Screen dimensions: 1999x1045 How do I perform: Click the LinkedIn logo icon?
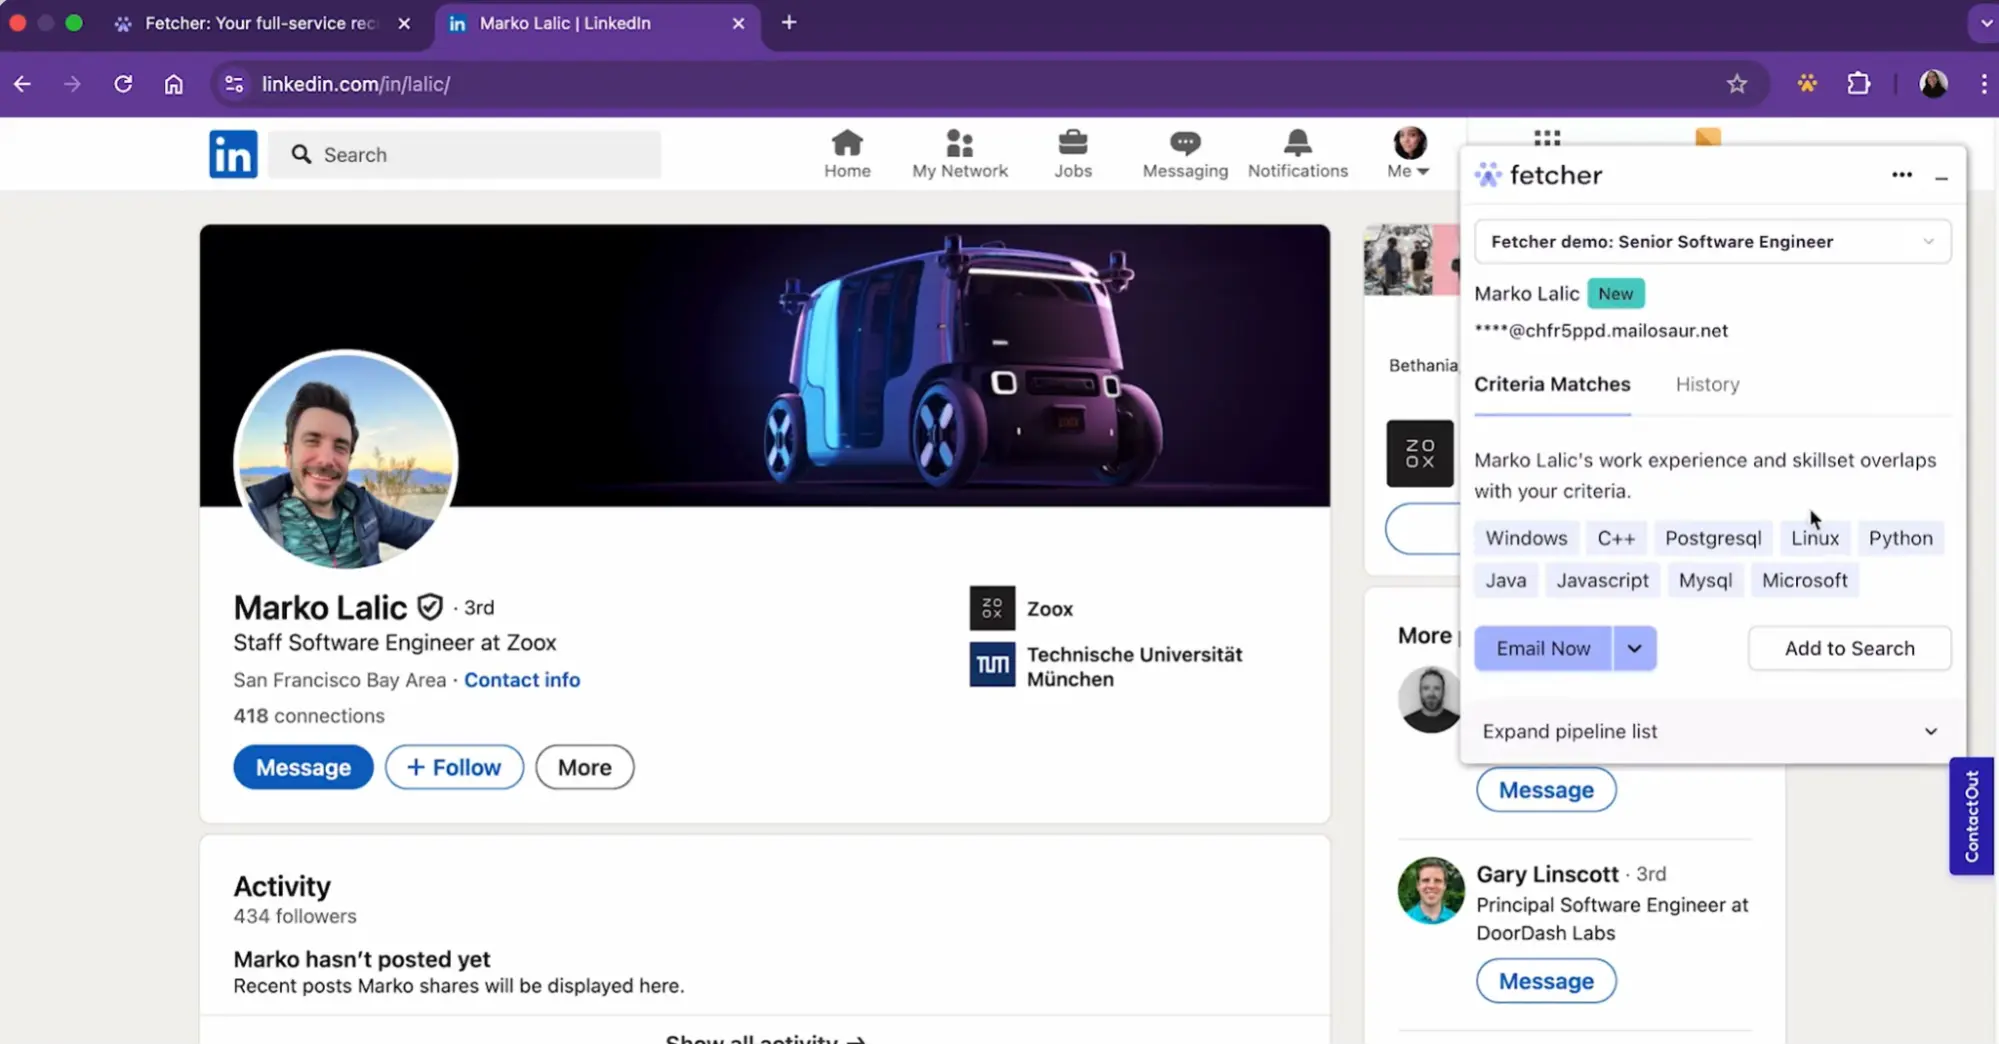tap(233, 154)
